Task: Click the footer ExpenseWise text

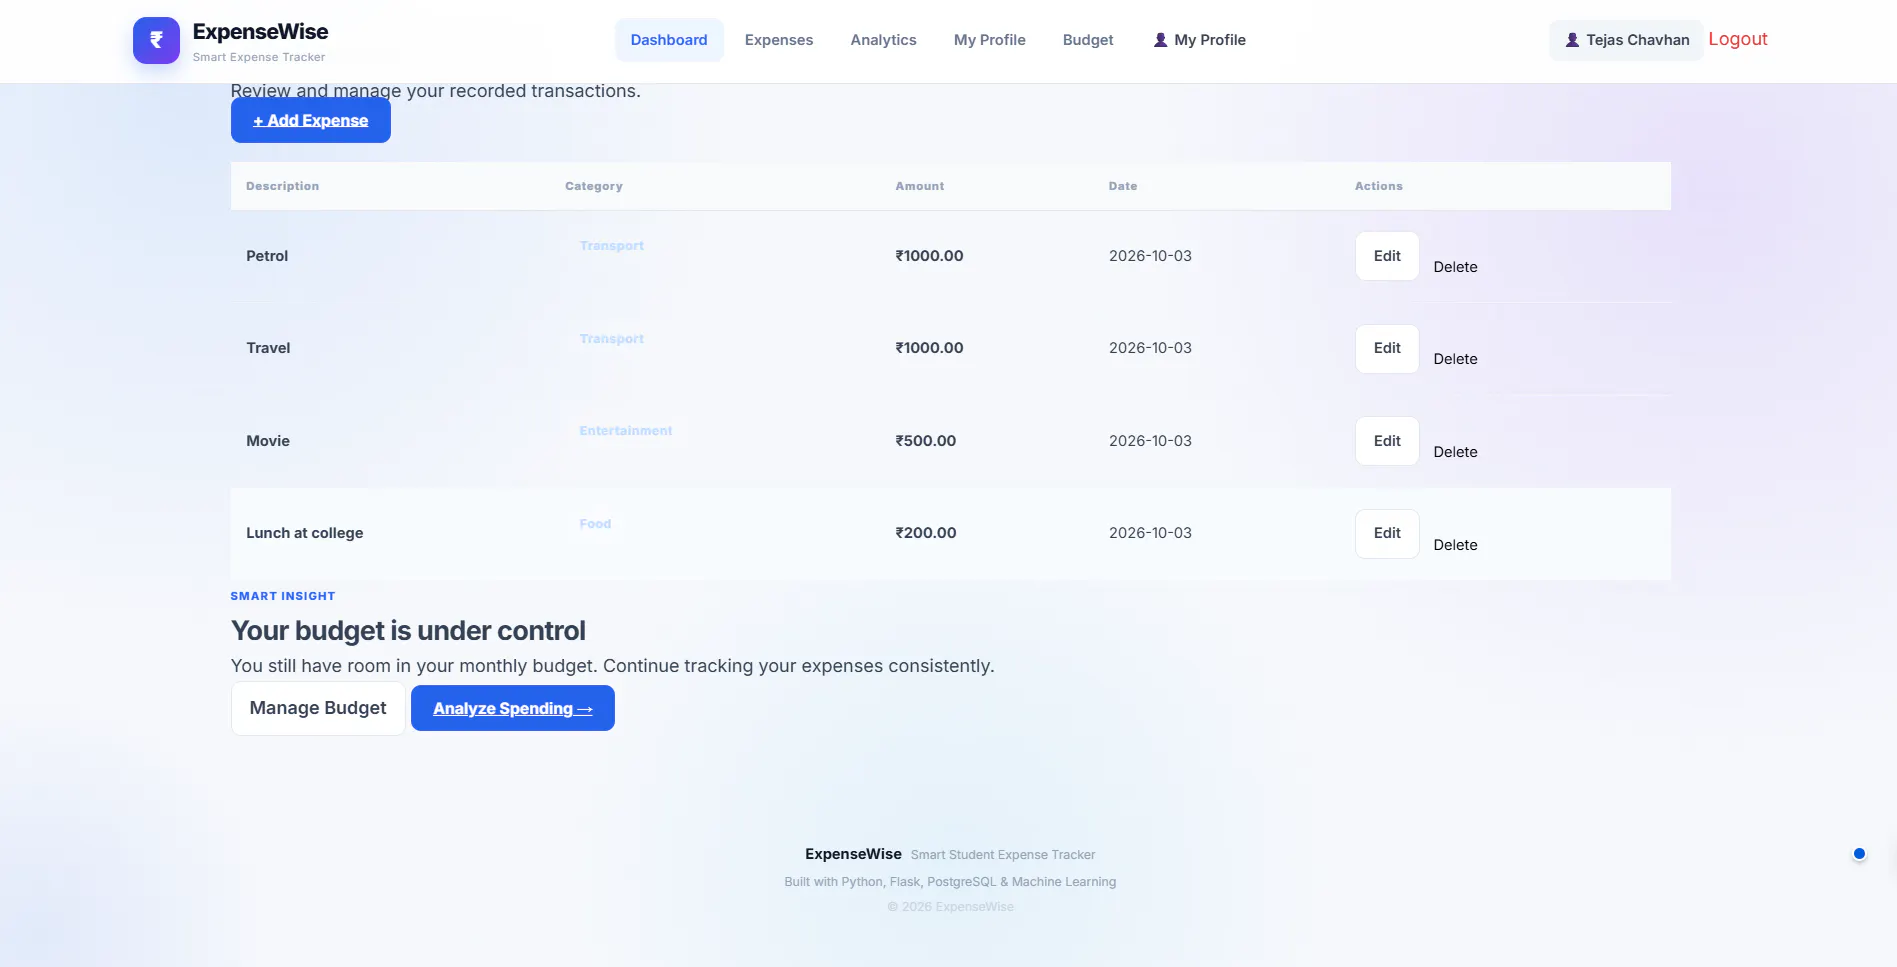Action: click(853, 854)
